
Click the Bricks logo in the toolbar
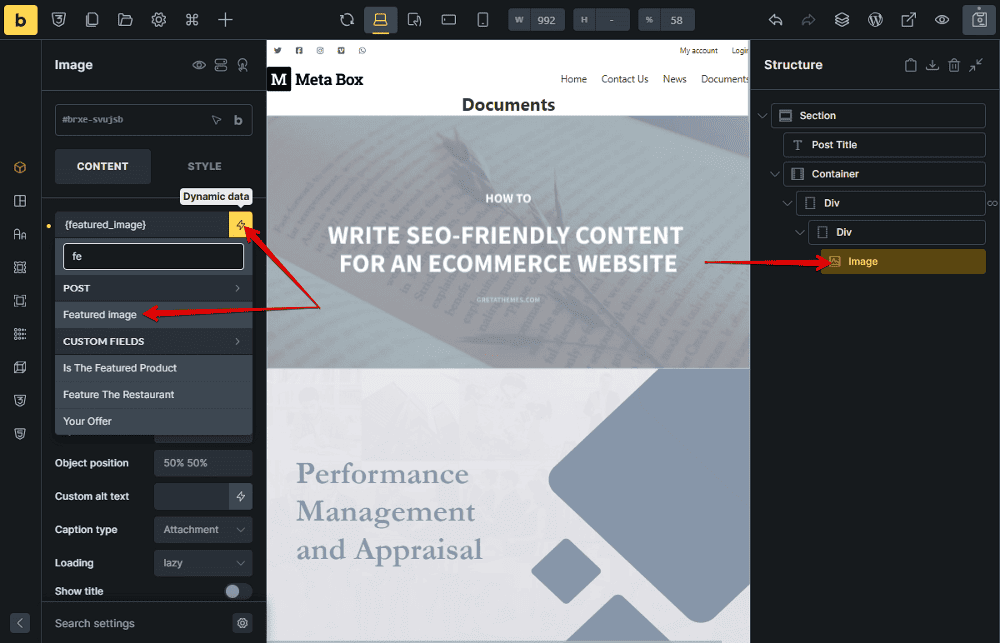click(x=21, y=20)
